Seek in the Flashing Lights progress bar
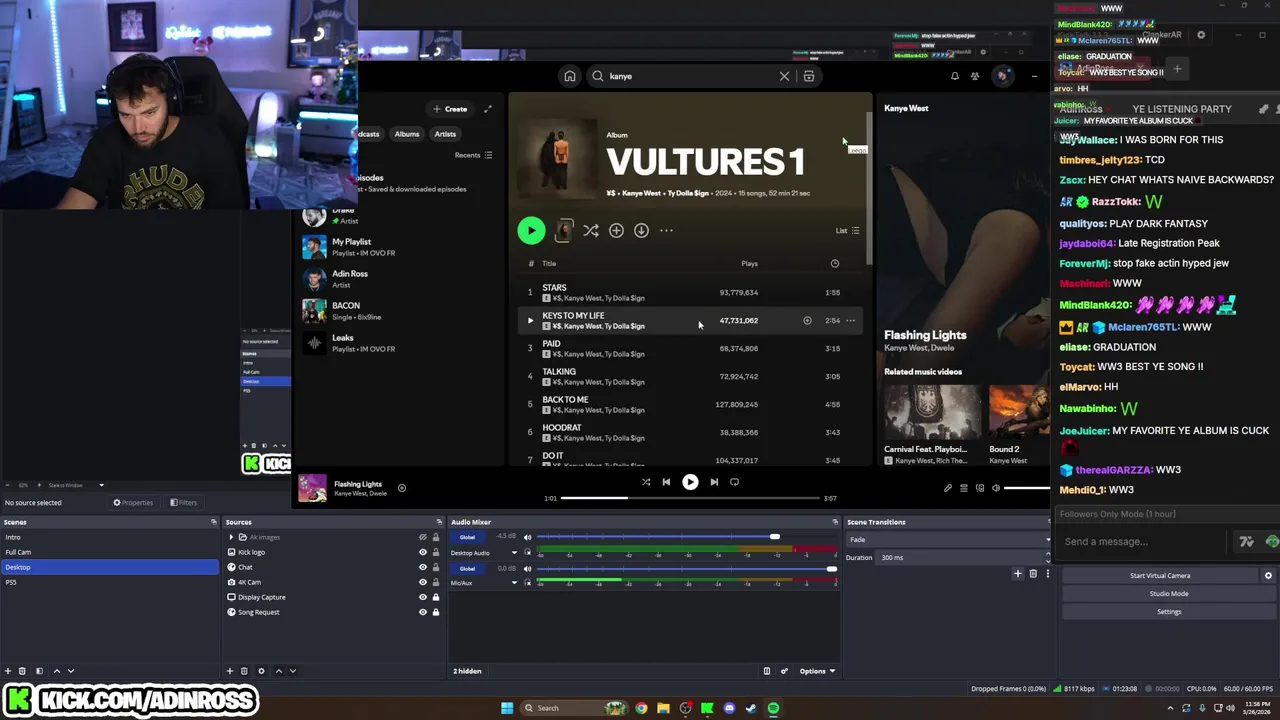Screen dimensions: 1280x720 coord(690,498)
